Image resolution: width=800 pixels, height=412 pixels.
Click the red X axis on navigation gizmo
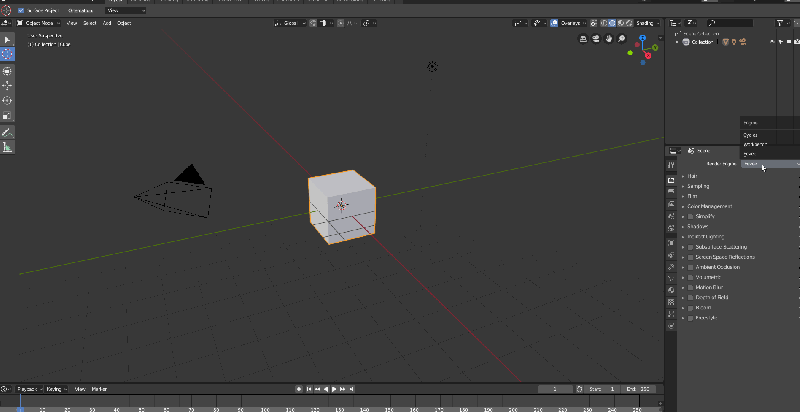pos(648,55)
